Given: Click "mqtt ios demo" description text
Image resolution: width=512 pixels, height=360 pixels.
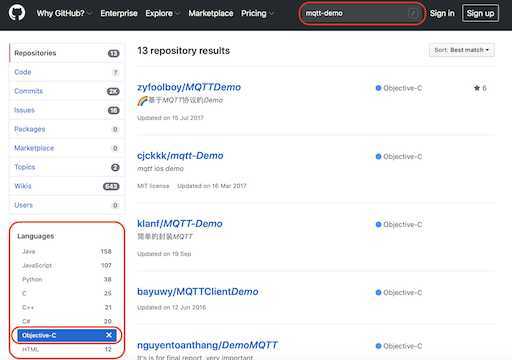Looking at the screenshot, I should 160,169.
